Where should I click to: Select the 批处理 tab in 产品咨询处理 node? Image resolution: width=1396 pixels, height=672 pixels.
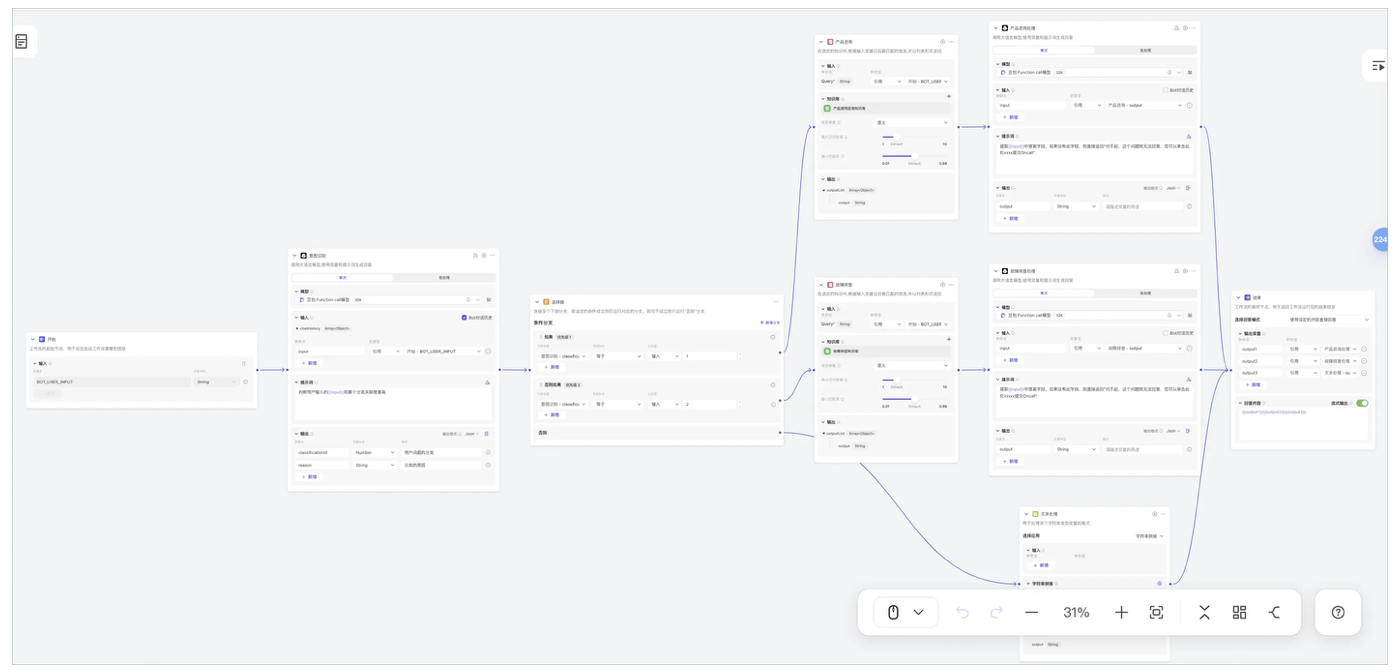(1146, 49)
